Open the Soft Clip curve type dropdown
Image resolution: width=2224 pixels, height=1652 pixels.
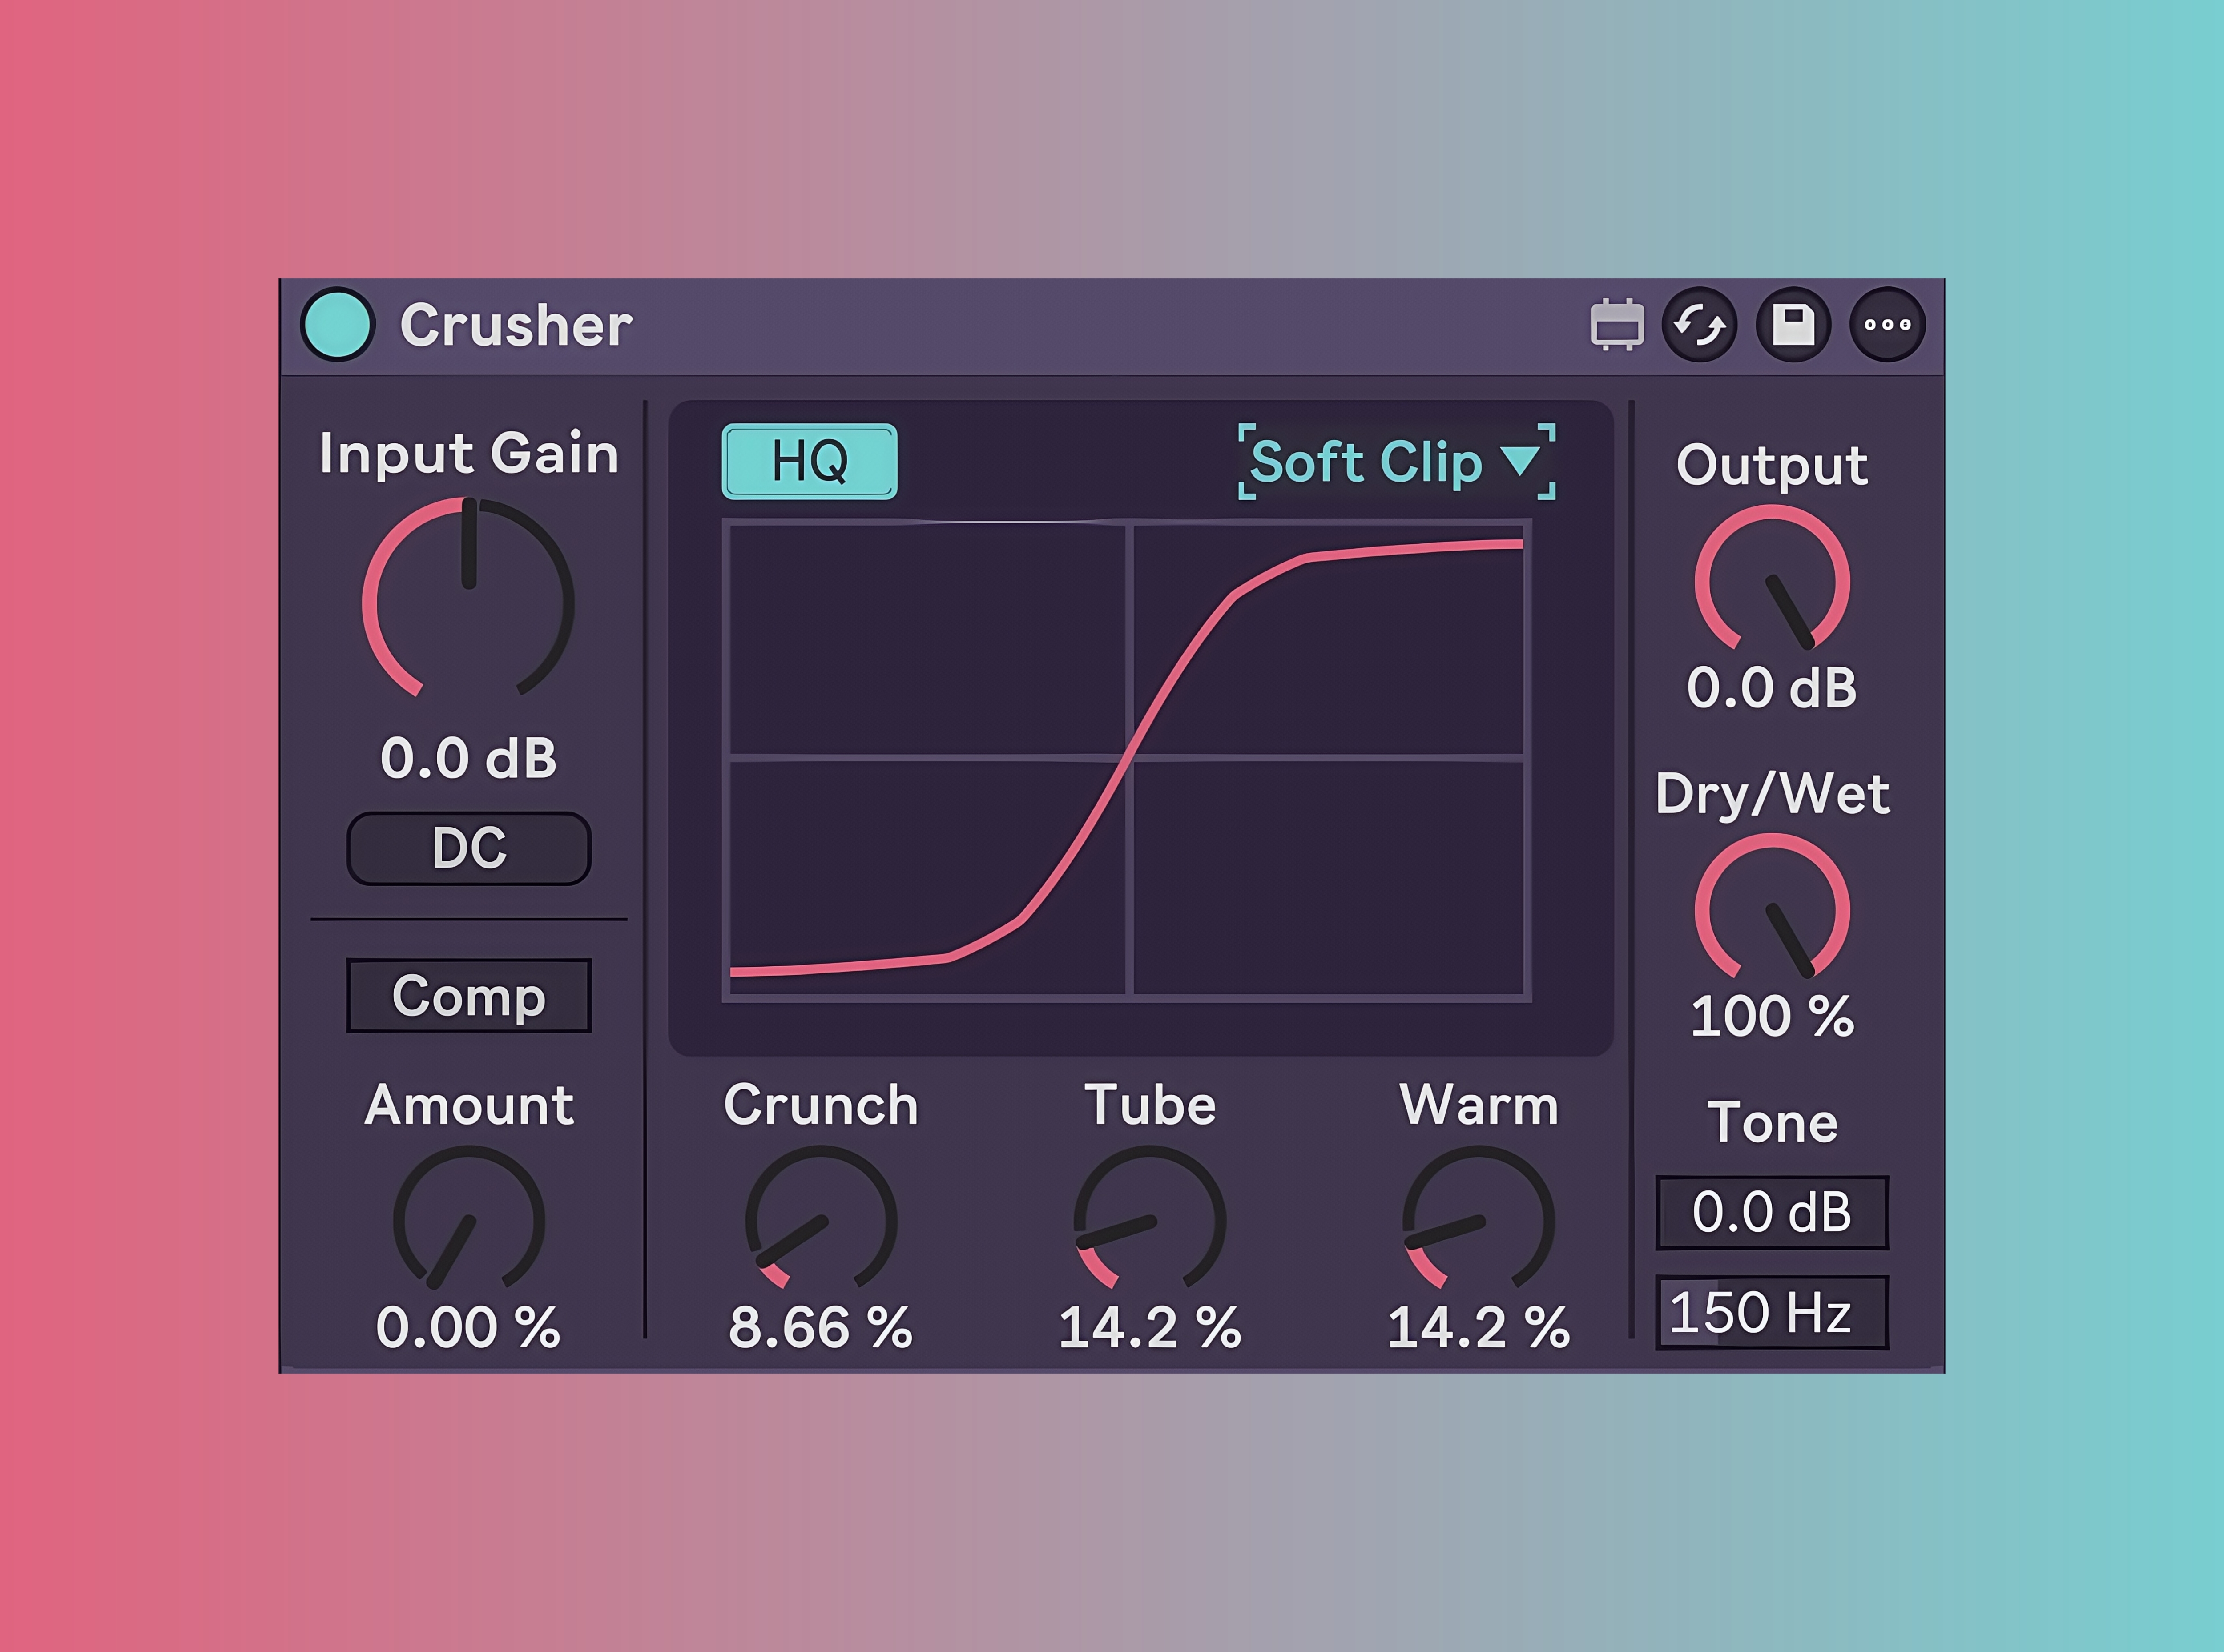pos(1366,462)
